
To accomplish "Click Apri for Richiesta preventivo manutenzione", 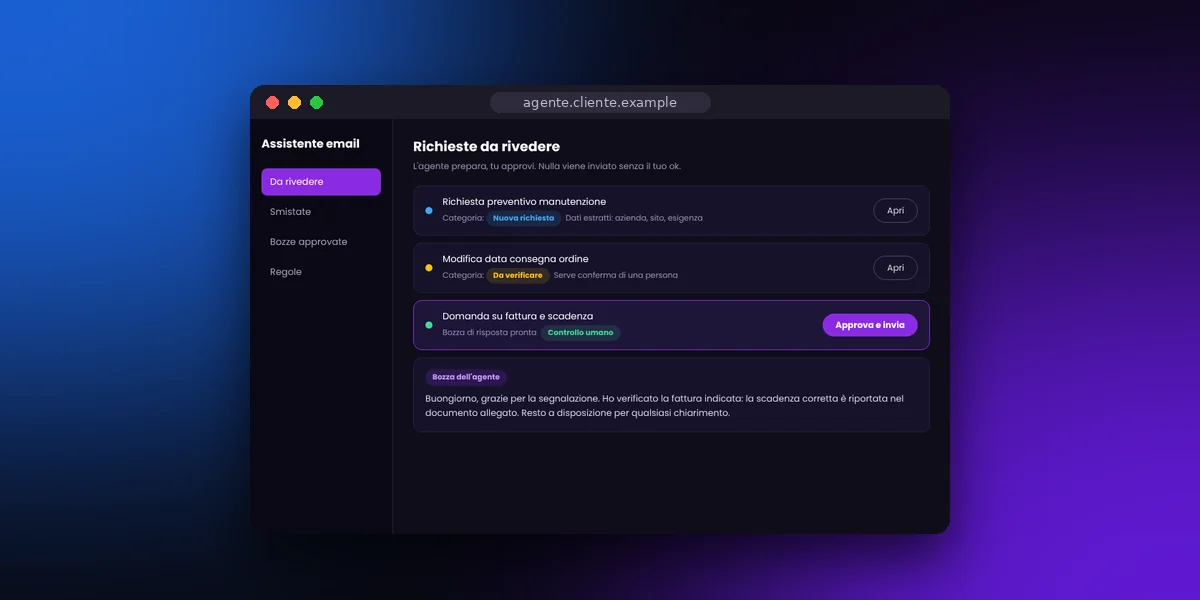I will click(x=895, y=211).
